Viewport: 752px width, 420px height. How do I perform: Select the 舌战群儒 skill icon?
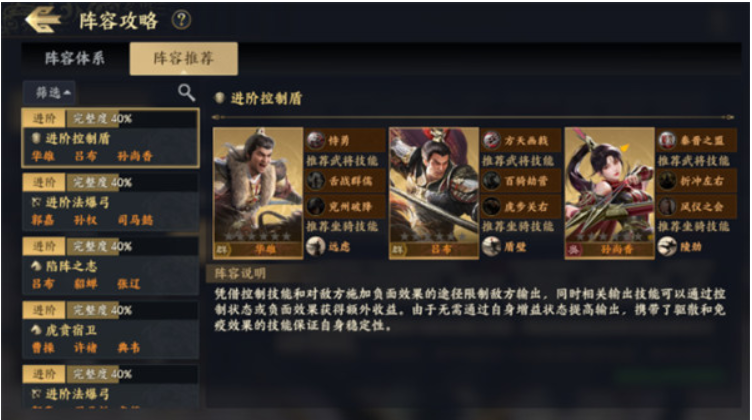pos(316,181)
